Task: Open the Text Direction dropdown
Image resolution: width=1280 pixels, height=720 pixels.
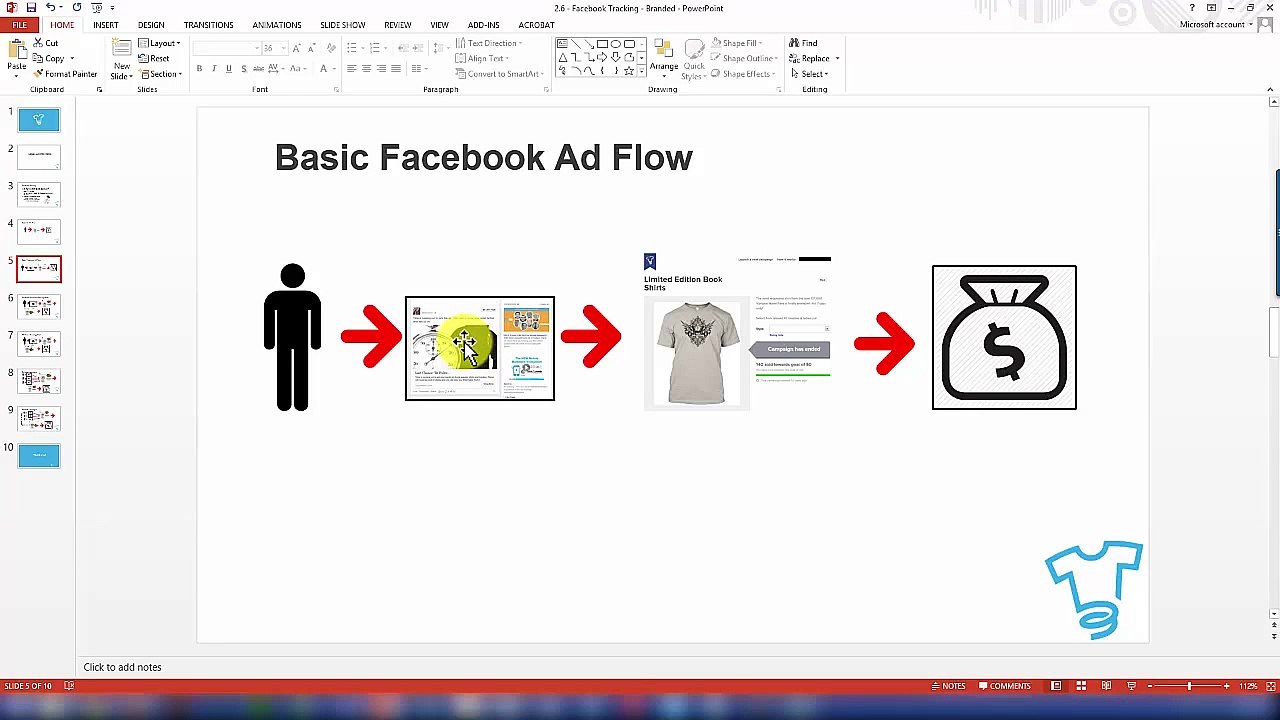Action: point(488,43)
